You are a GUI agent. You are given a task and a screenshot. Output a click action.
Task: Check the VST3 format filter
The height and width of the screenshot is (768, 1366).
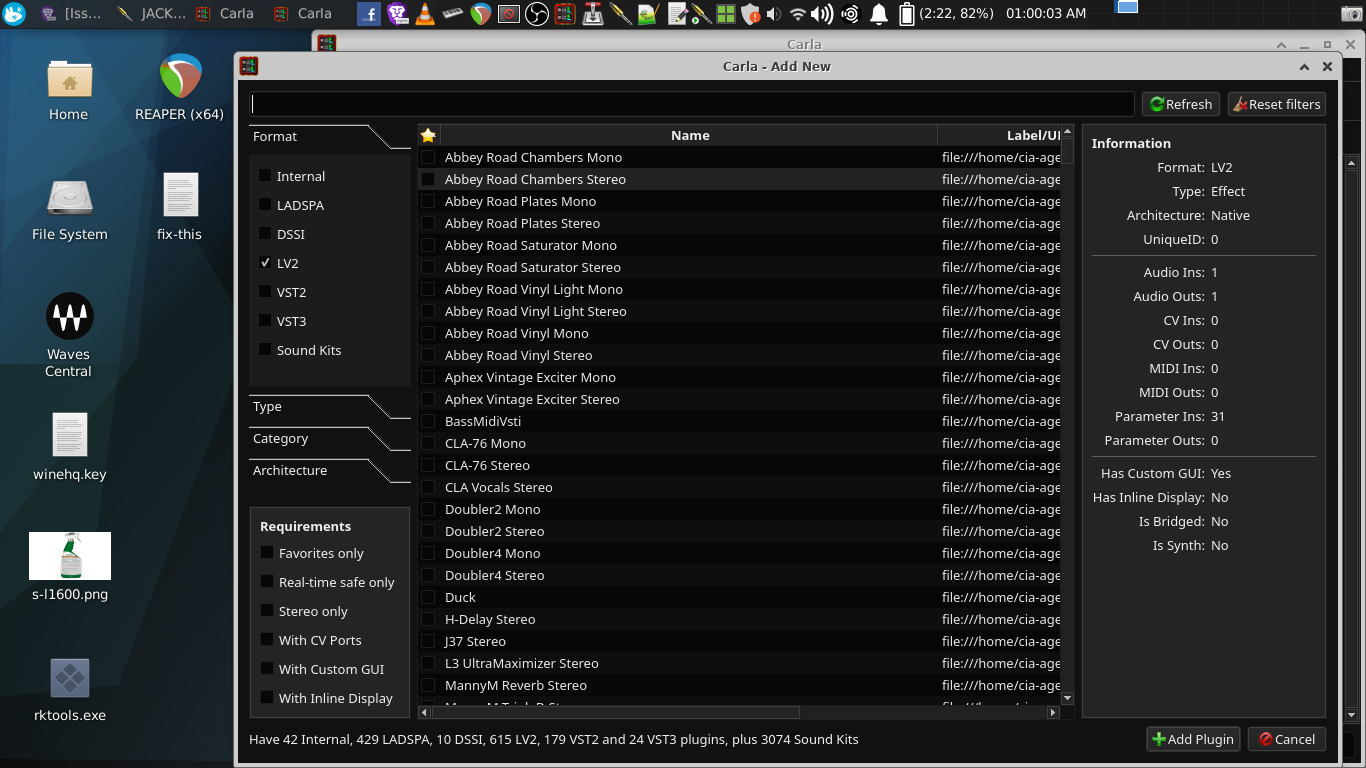point(265,321)
